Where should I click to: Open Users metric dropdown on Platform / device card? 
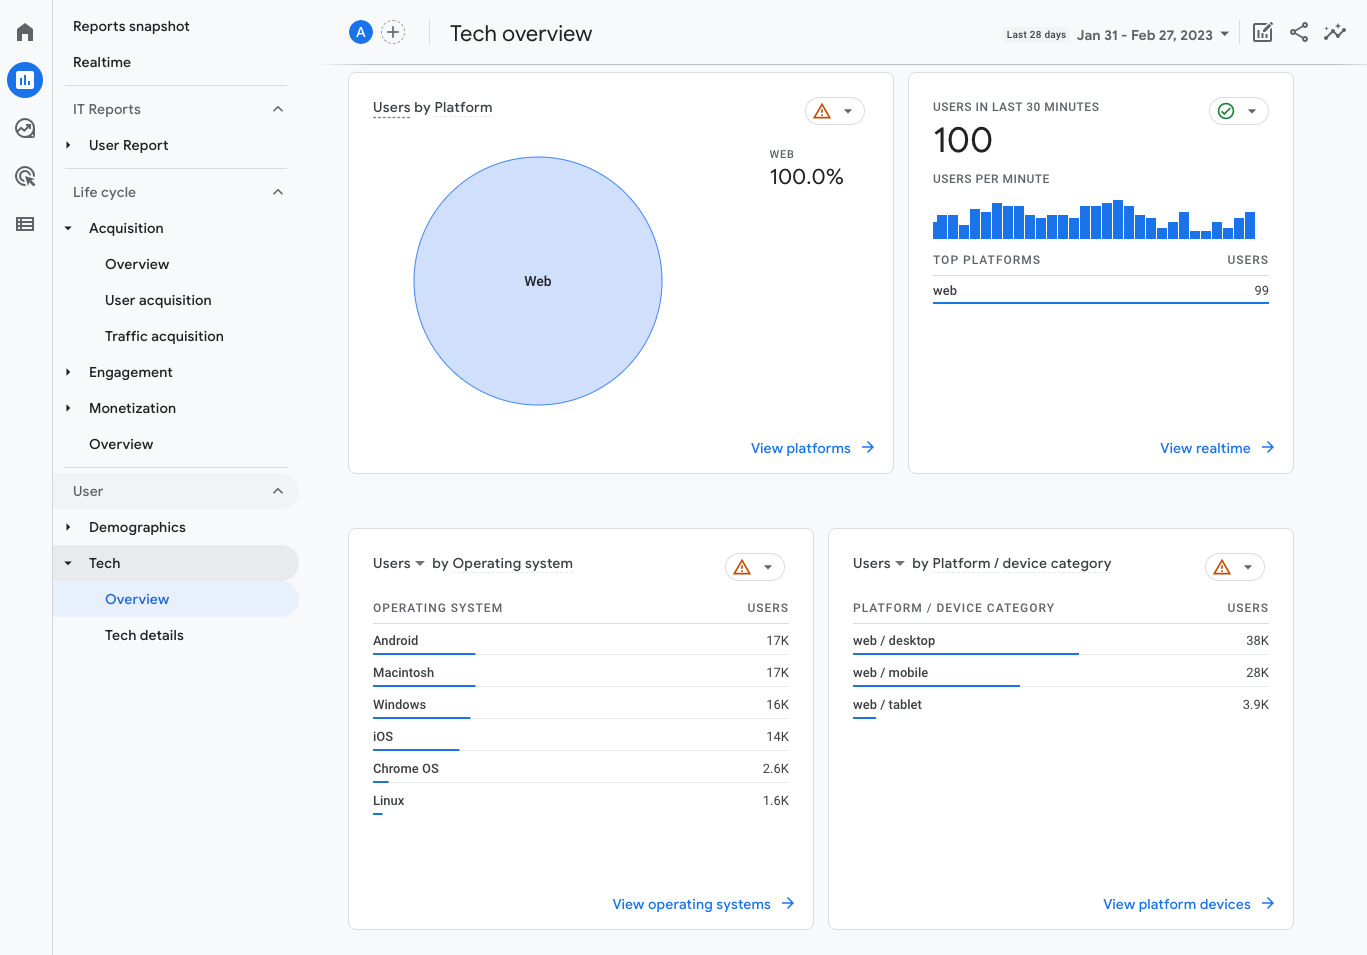pos(879,563)
